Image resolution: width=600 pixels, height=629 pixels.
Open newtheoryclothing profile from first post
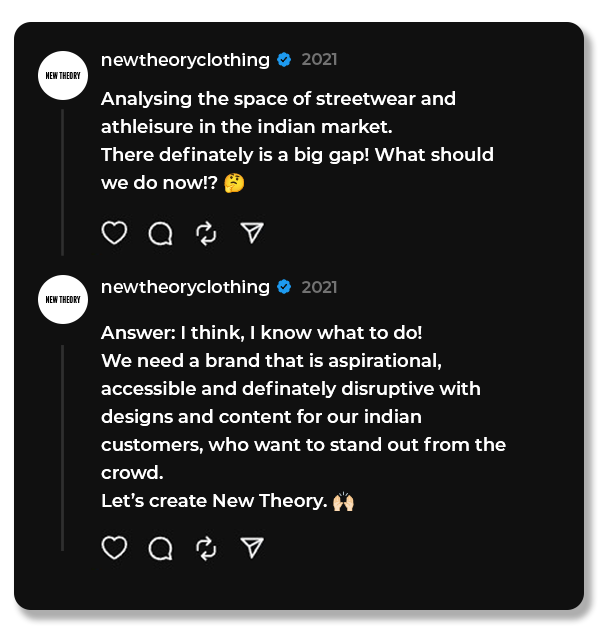tap(185, 60)
